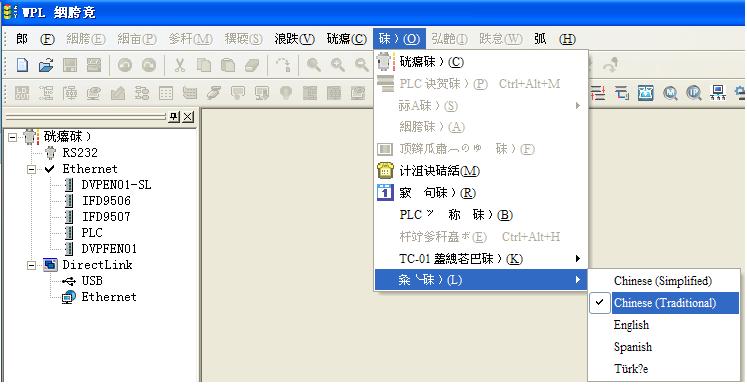Expand the TC-01 submenu (K) arrow

coord(578,259)
